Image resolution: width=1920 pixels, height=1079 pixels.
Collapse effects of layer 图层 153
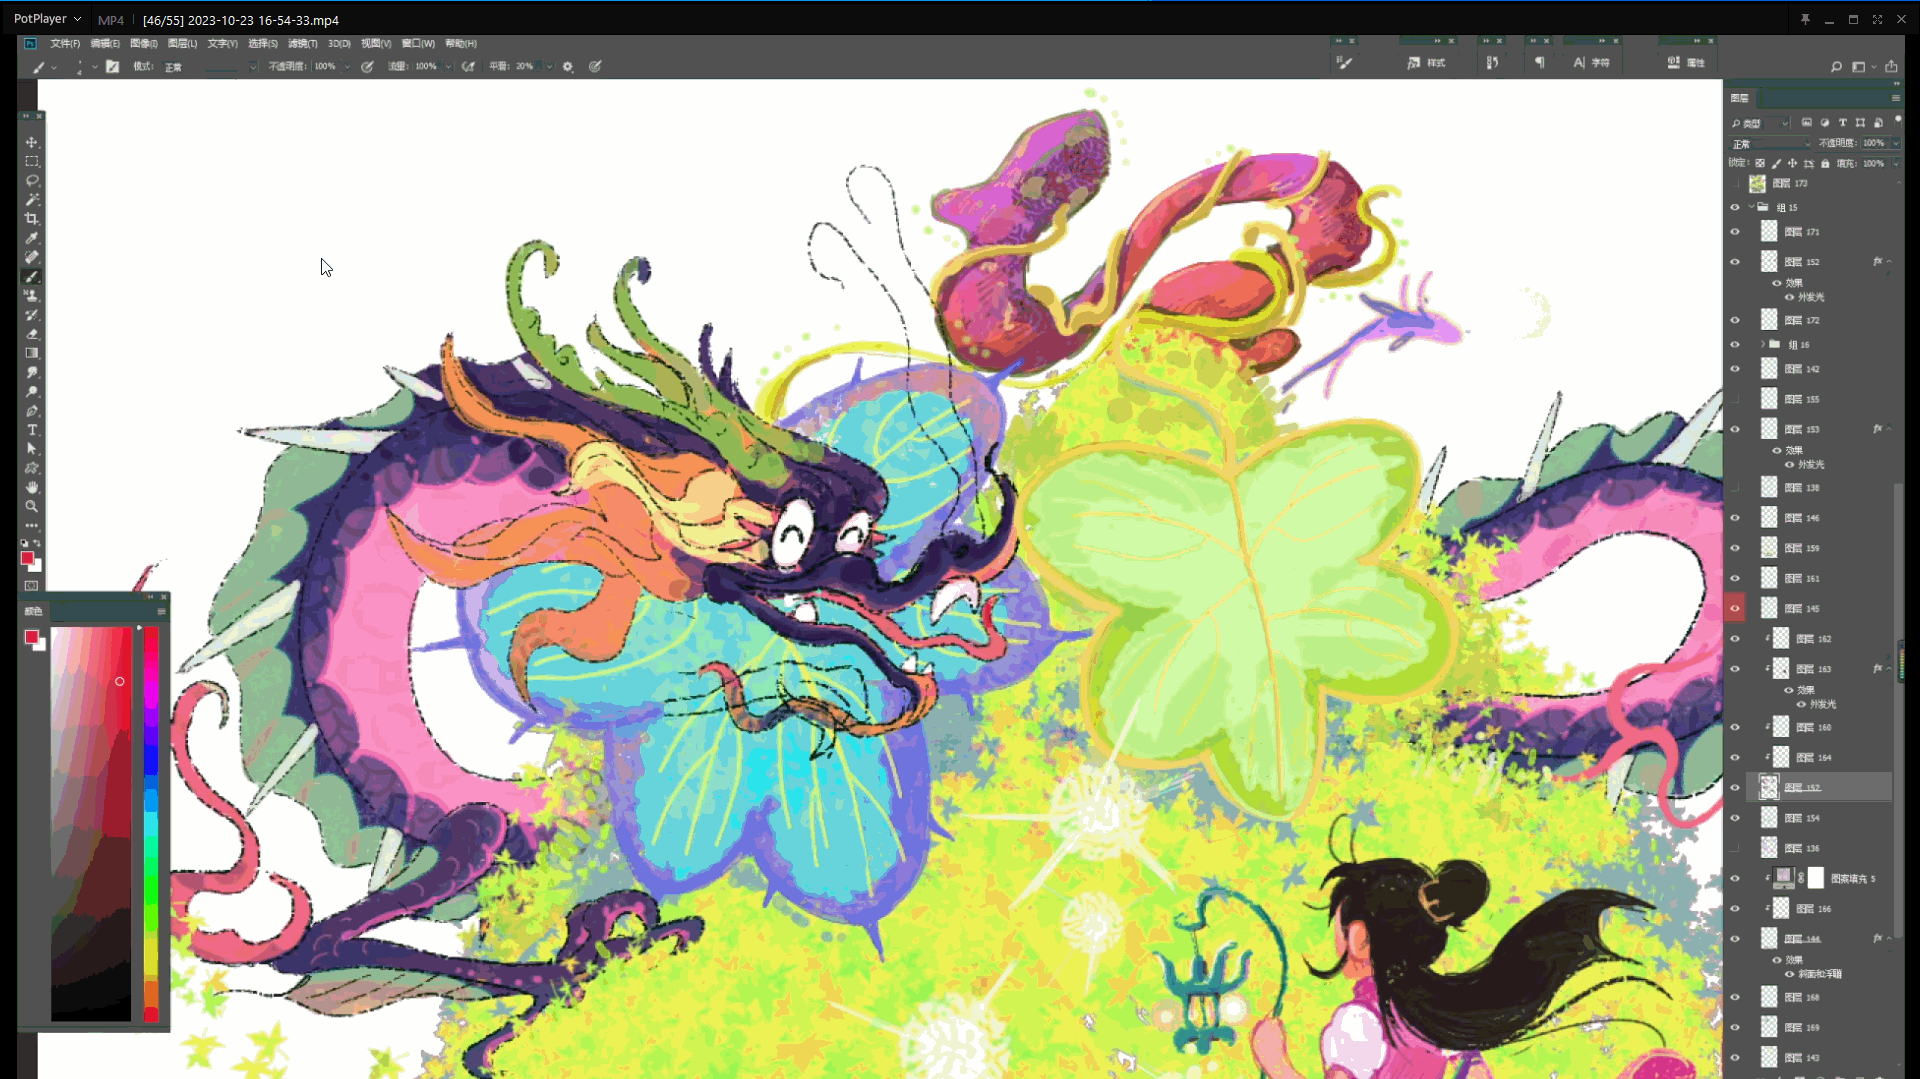[x=1889, y=429]
